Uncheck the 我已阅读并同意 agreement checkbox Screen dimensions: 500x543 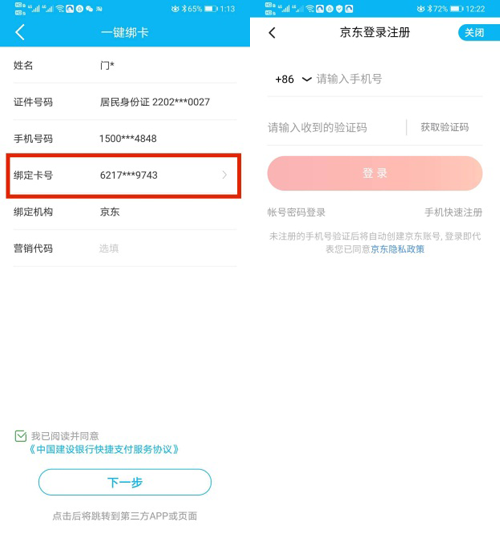click(21, 436)
